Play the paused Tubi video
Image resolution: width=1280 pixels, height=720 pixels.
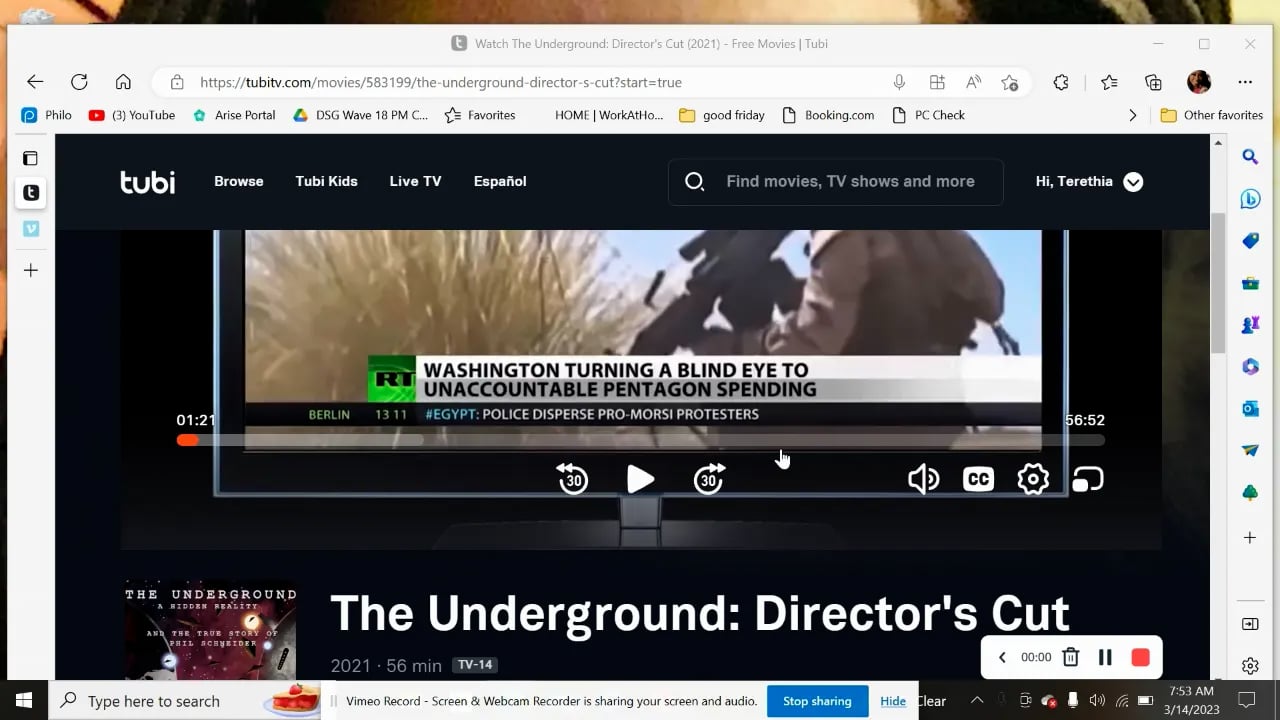pyautogui.click(x=640, y=479)
